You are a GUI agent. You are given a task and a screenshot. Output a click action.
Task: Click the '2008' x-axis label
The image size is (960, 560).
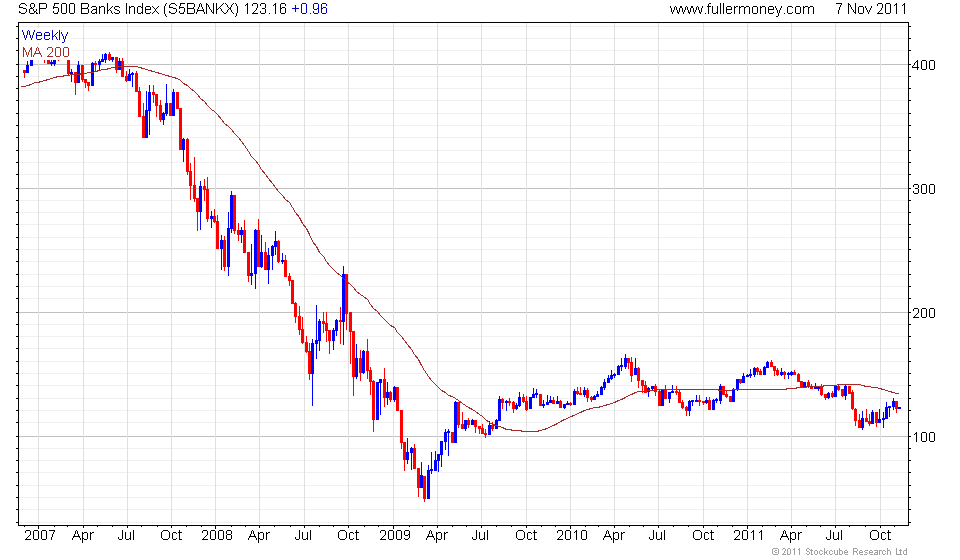tap(217, 535)
